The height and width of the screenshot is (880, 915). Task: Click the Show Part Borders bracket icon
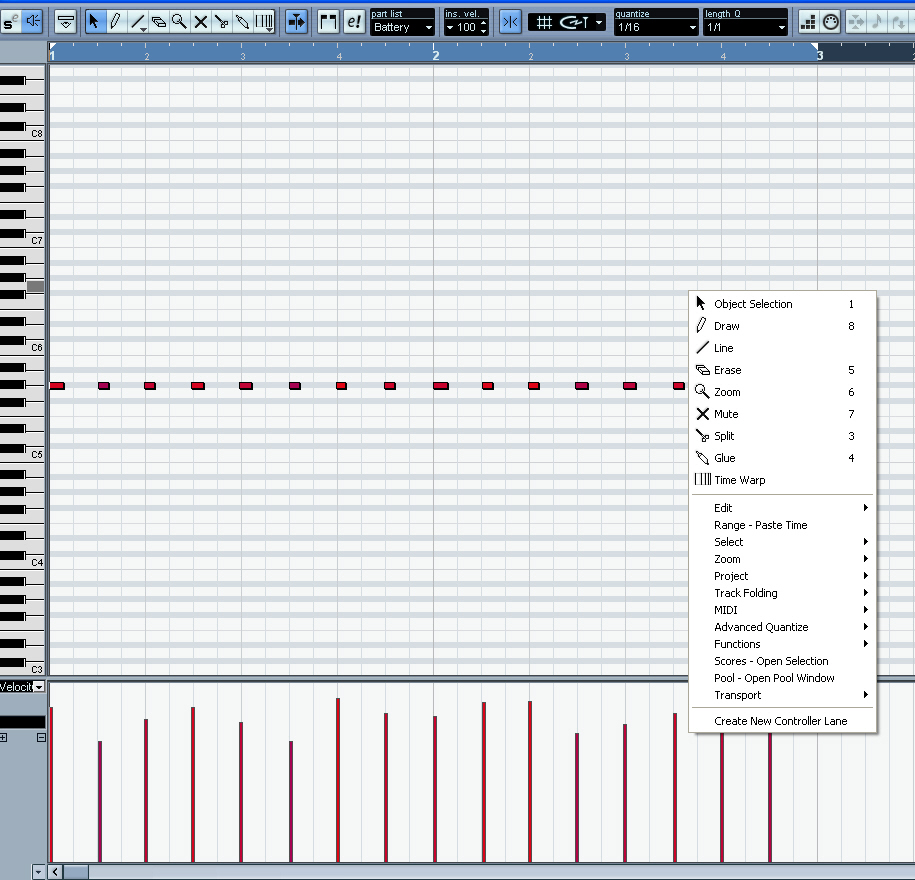[329, 22]
